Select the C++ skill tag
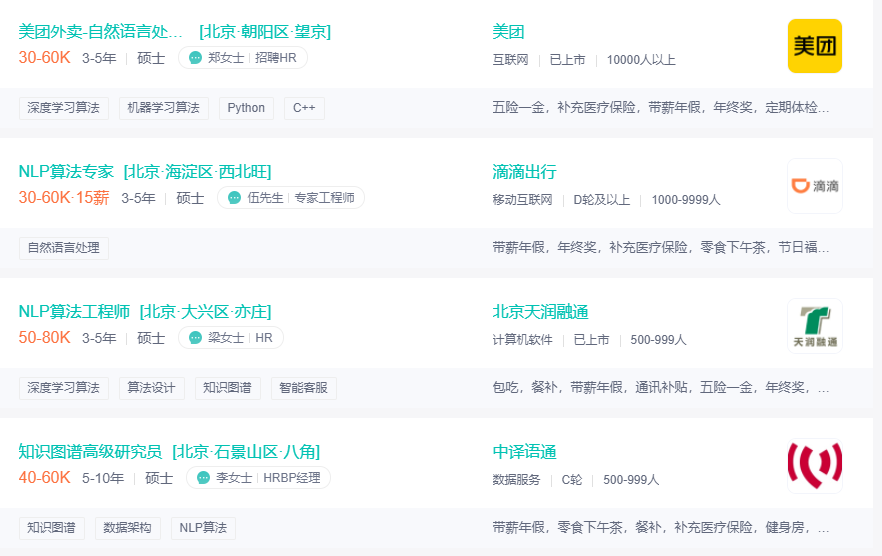The width and height of the screenshot is (882, 556). click(x=304, y=108)
